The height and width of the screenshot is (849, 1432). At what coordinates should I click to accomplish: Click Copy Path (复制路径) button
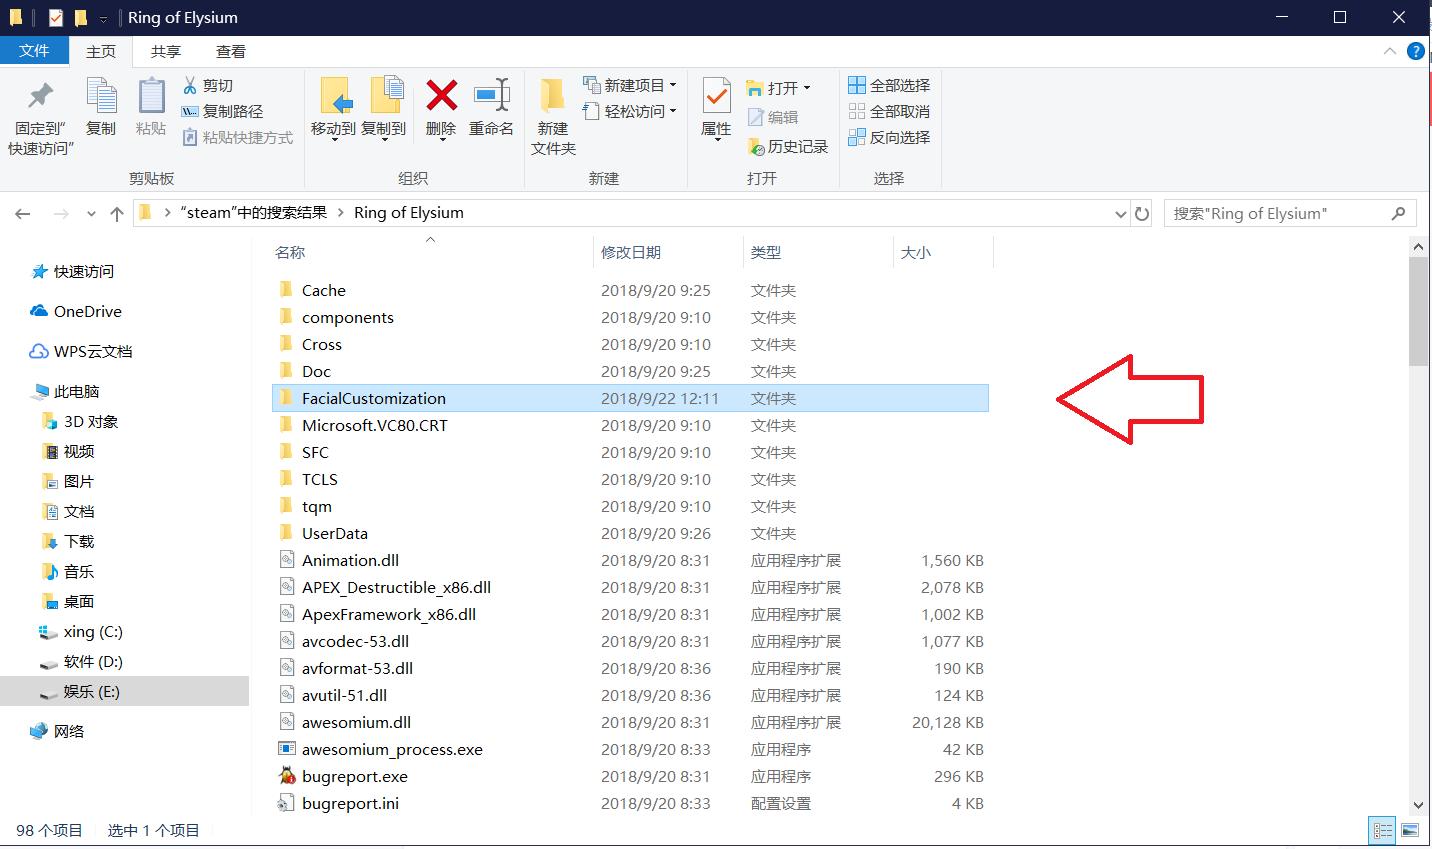coord(222,111)
